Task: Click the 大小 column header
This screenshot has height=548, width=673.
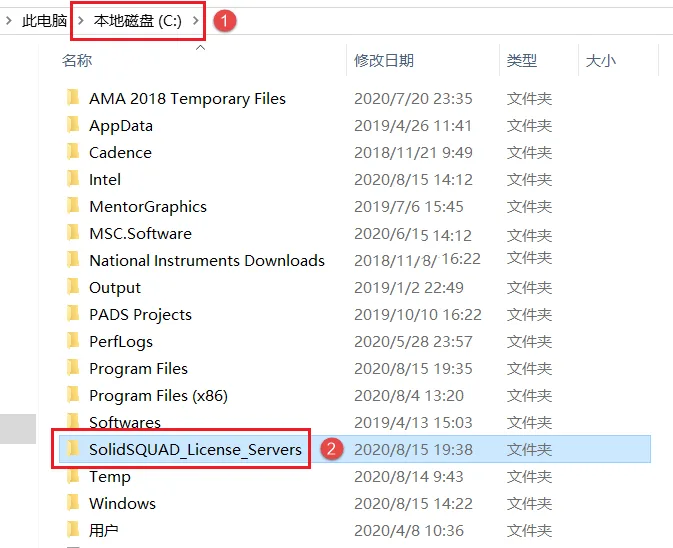Action: 600,61
